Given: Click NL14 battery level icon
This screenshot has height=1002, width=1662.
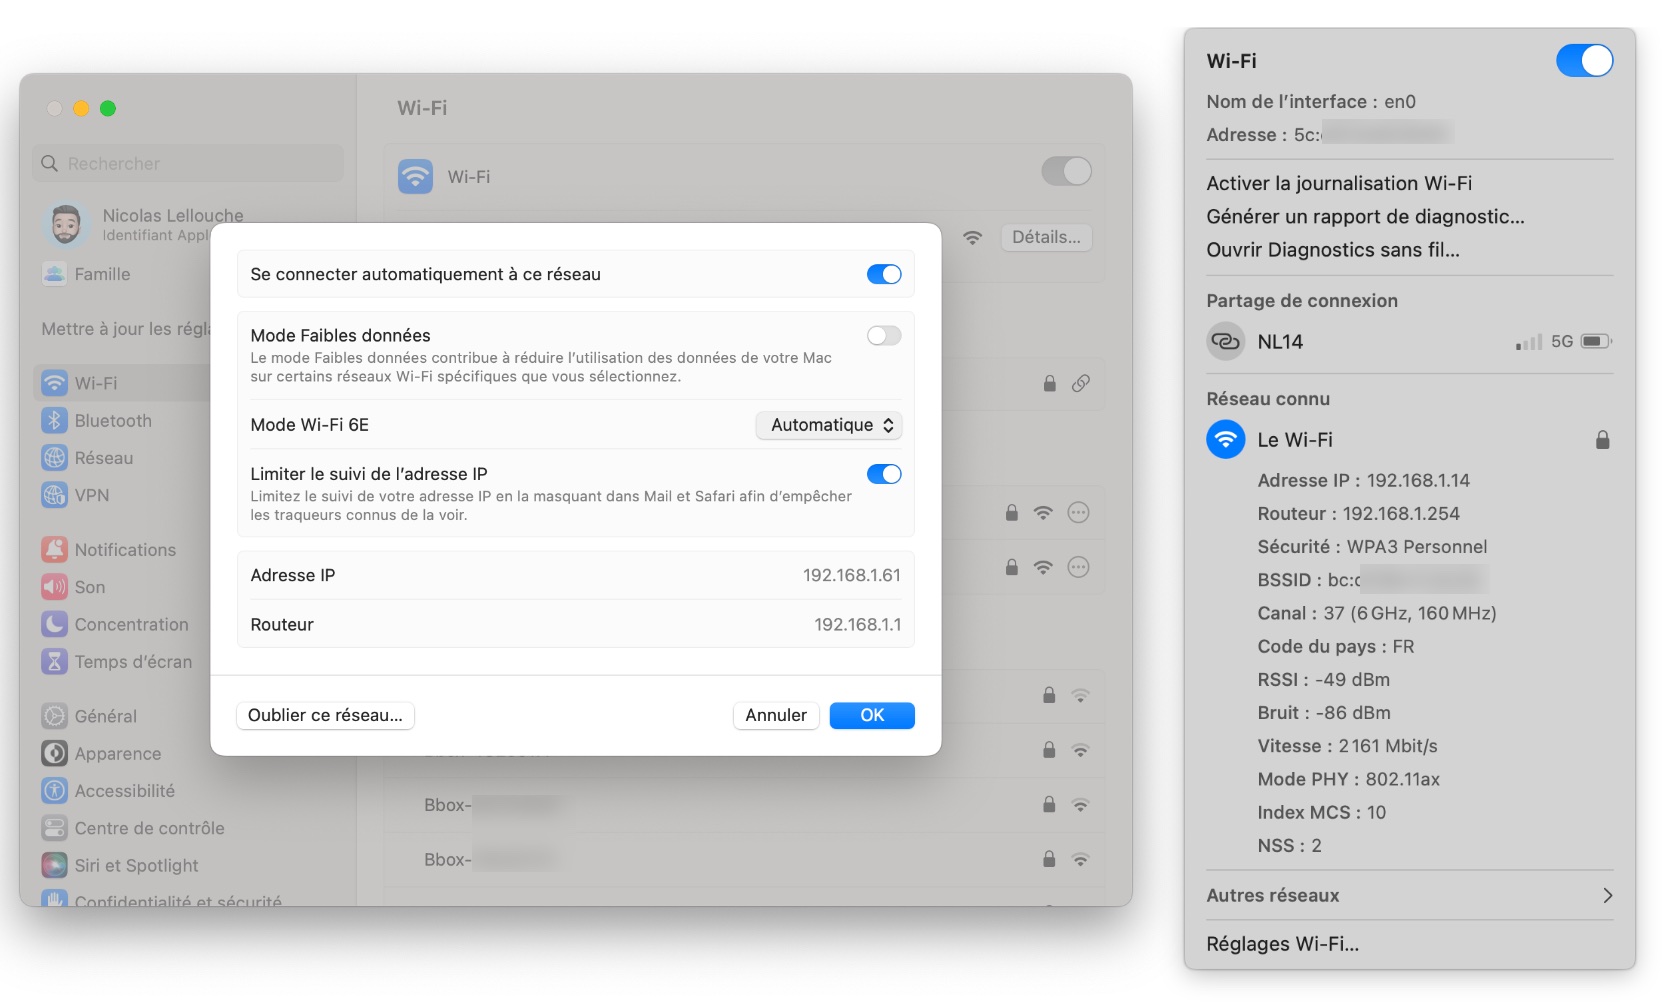Looking at the screenshot, I should tap(1596, 341).
